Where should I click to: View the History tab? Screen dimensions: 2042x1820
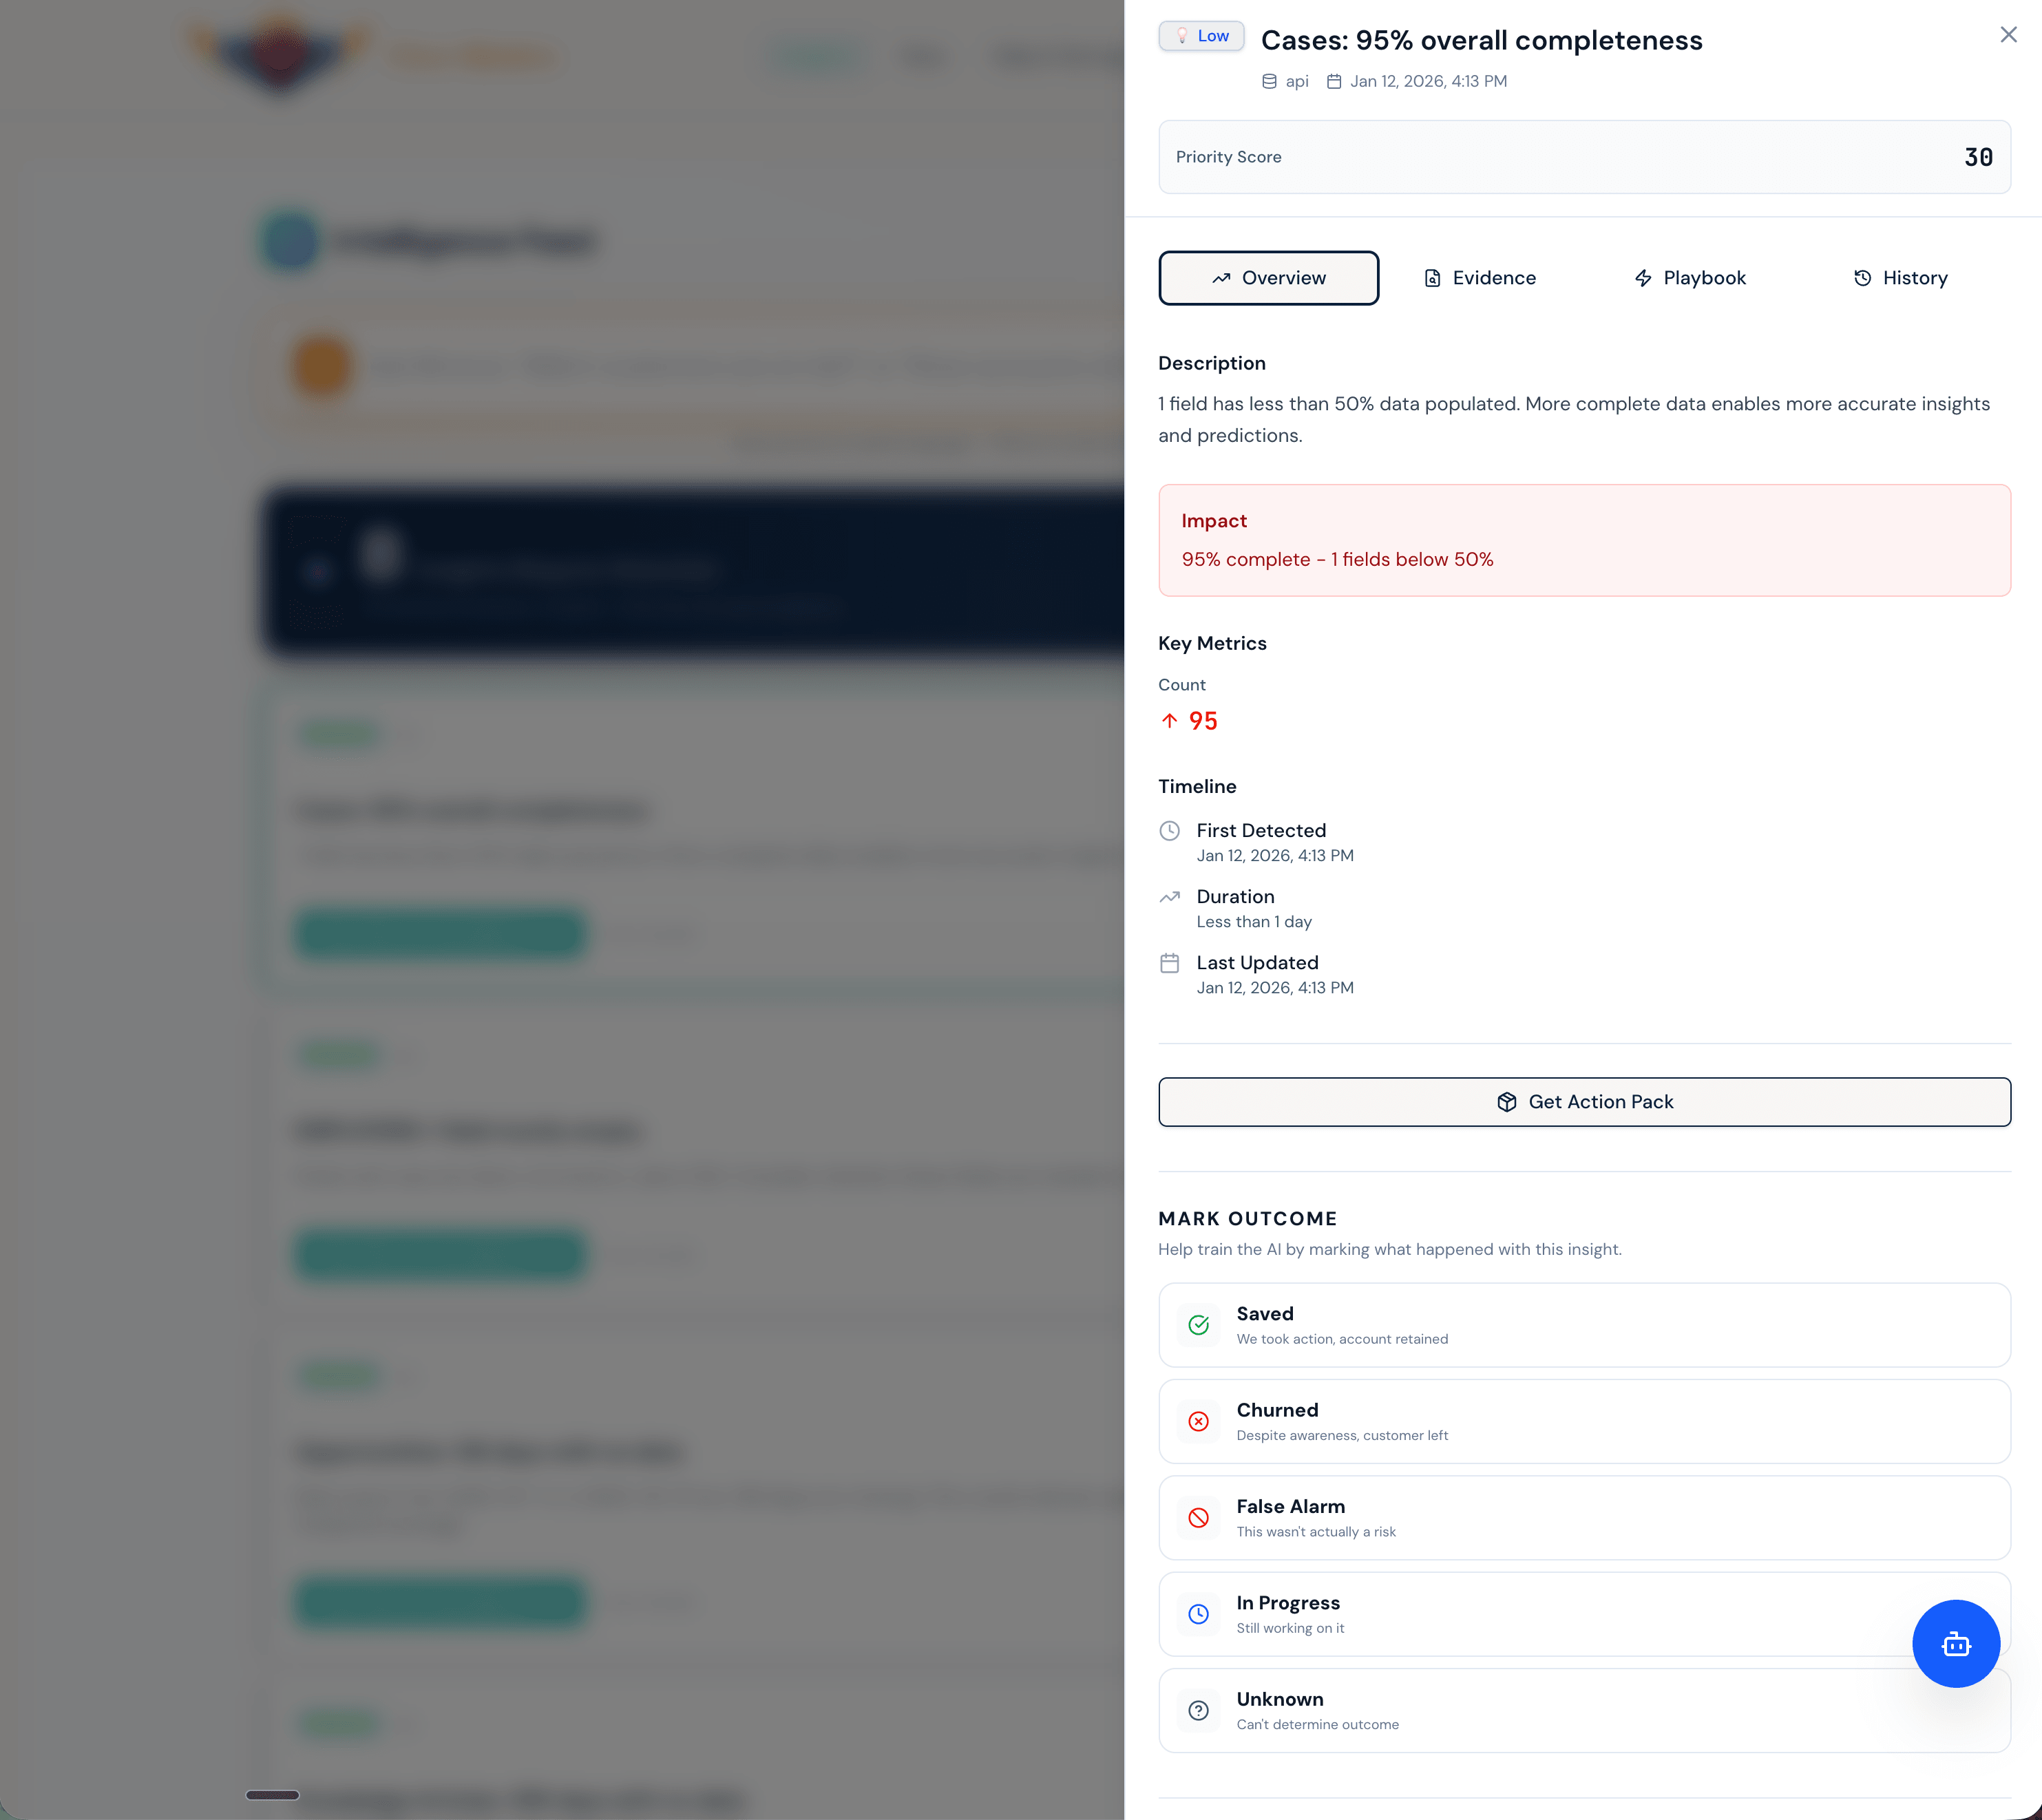(x=1899, y=278)
